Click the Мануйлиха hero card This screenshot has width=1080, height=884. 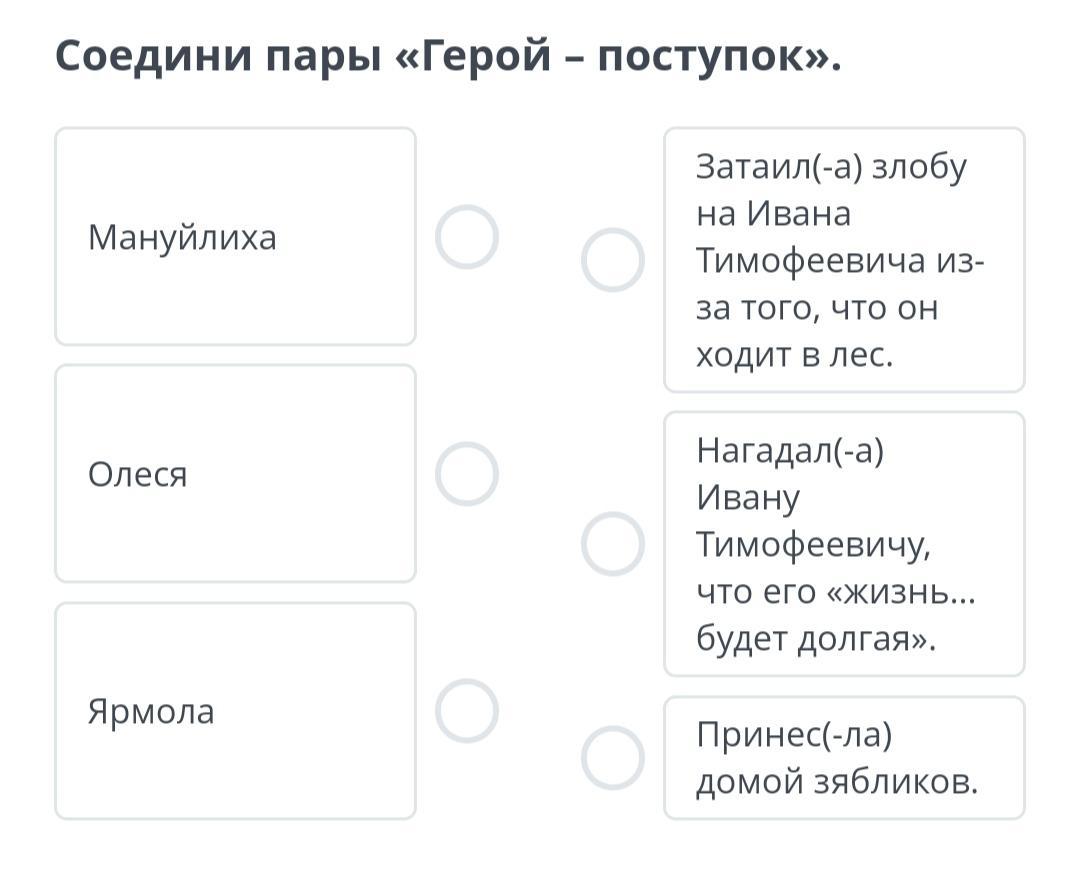pyautogui.click(x=235, y=237)
